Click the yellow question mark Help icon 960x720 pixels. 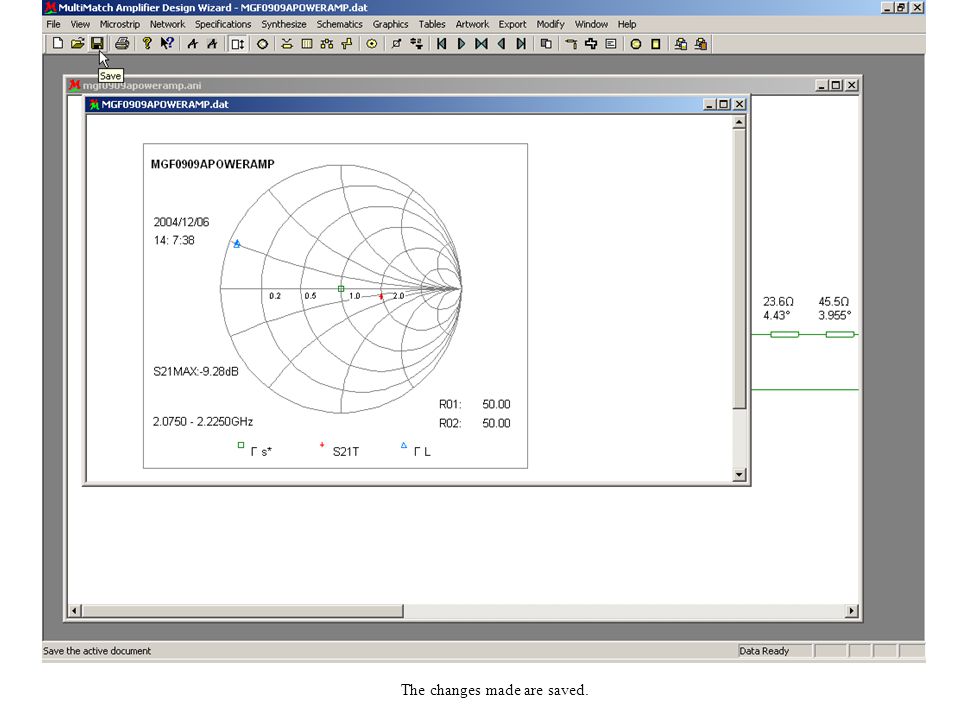[147, 43]
